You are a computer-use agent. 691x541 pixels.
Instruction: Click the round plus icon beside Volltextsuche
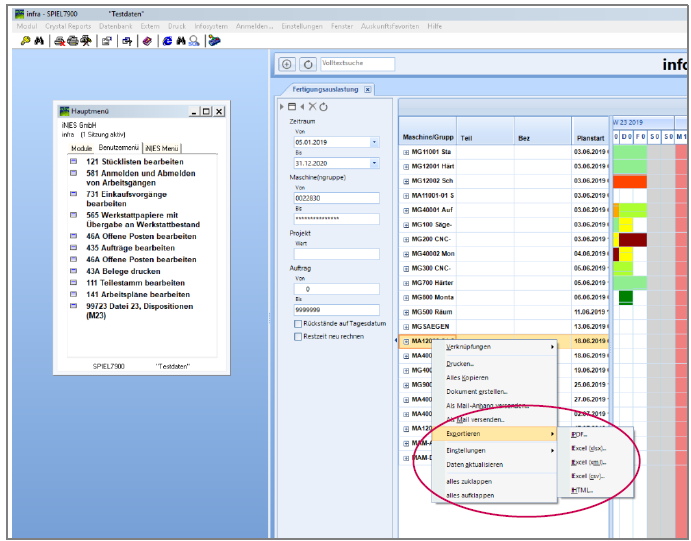pos(288,64)
